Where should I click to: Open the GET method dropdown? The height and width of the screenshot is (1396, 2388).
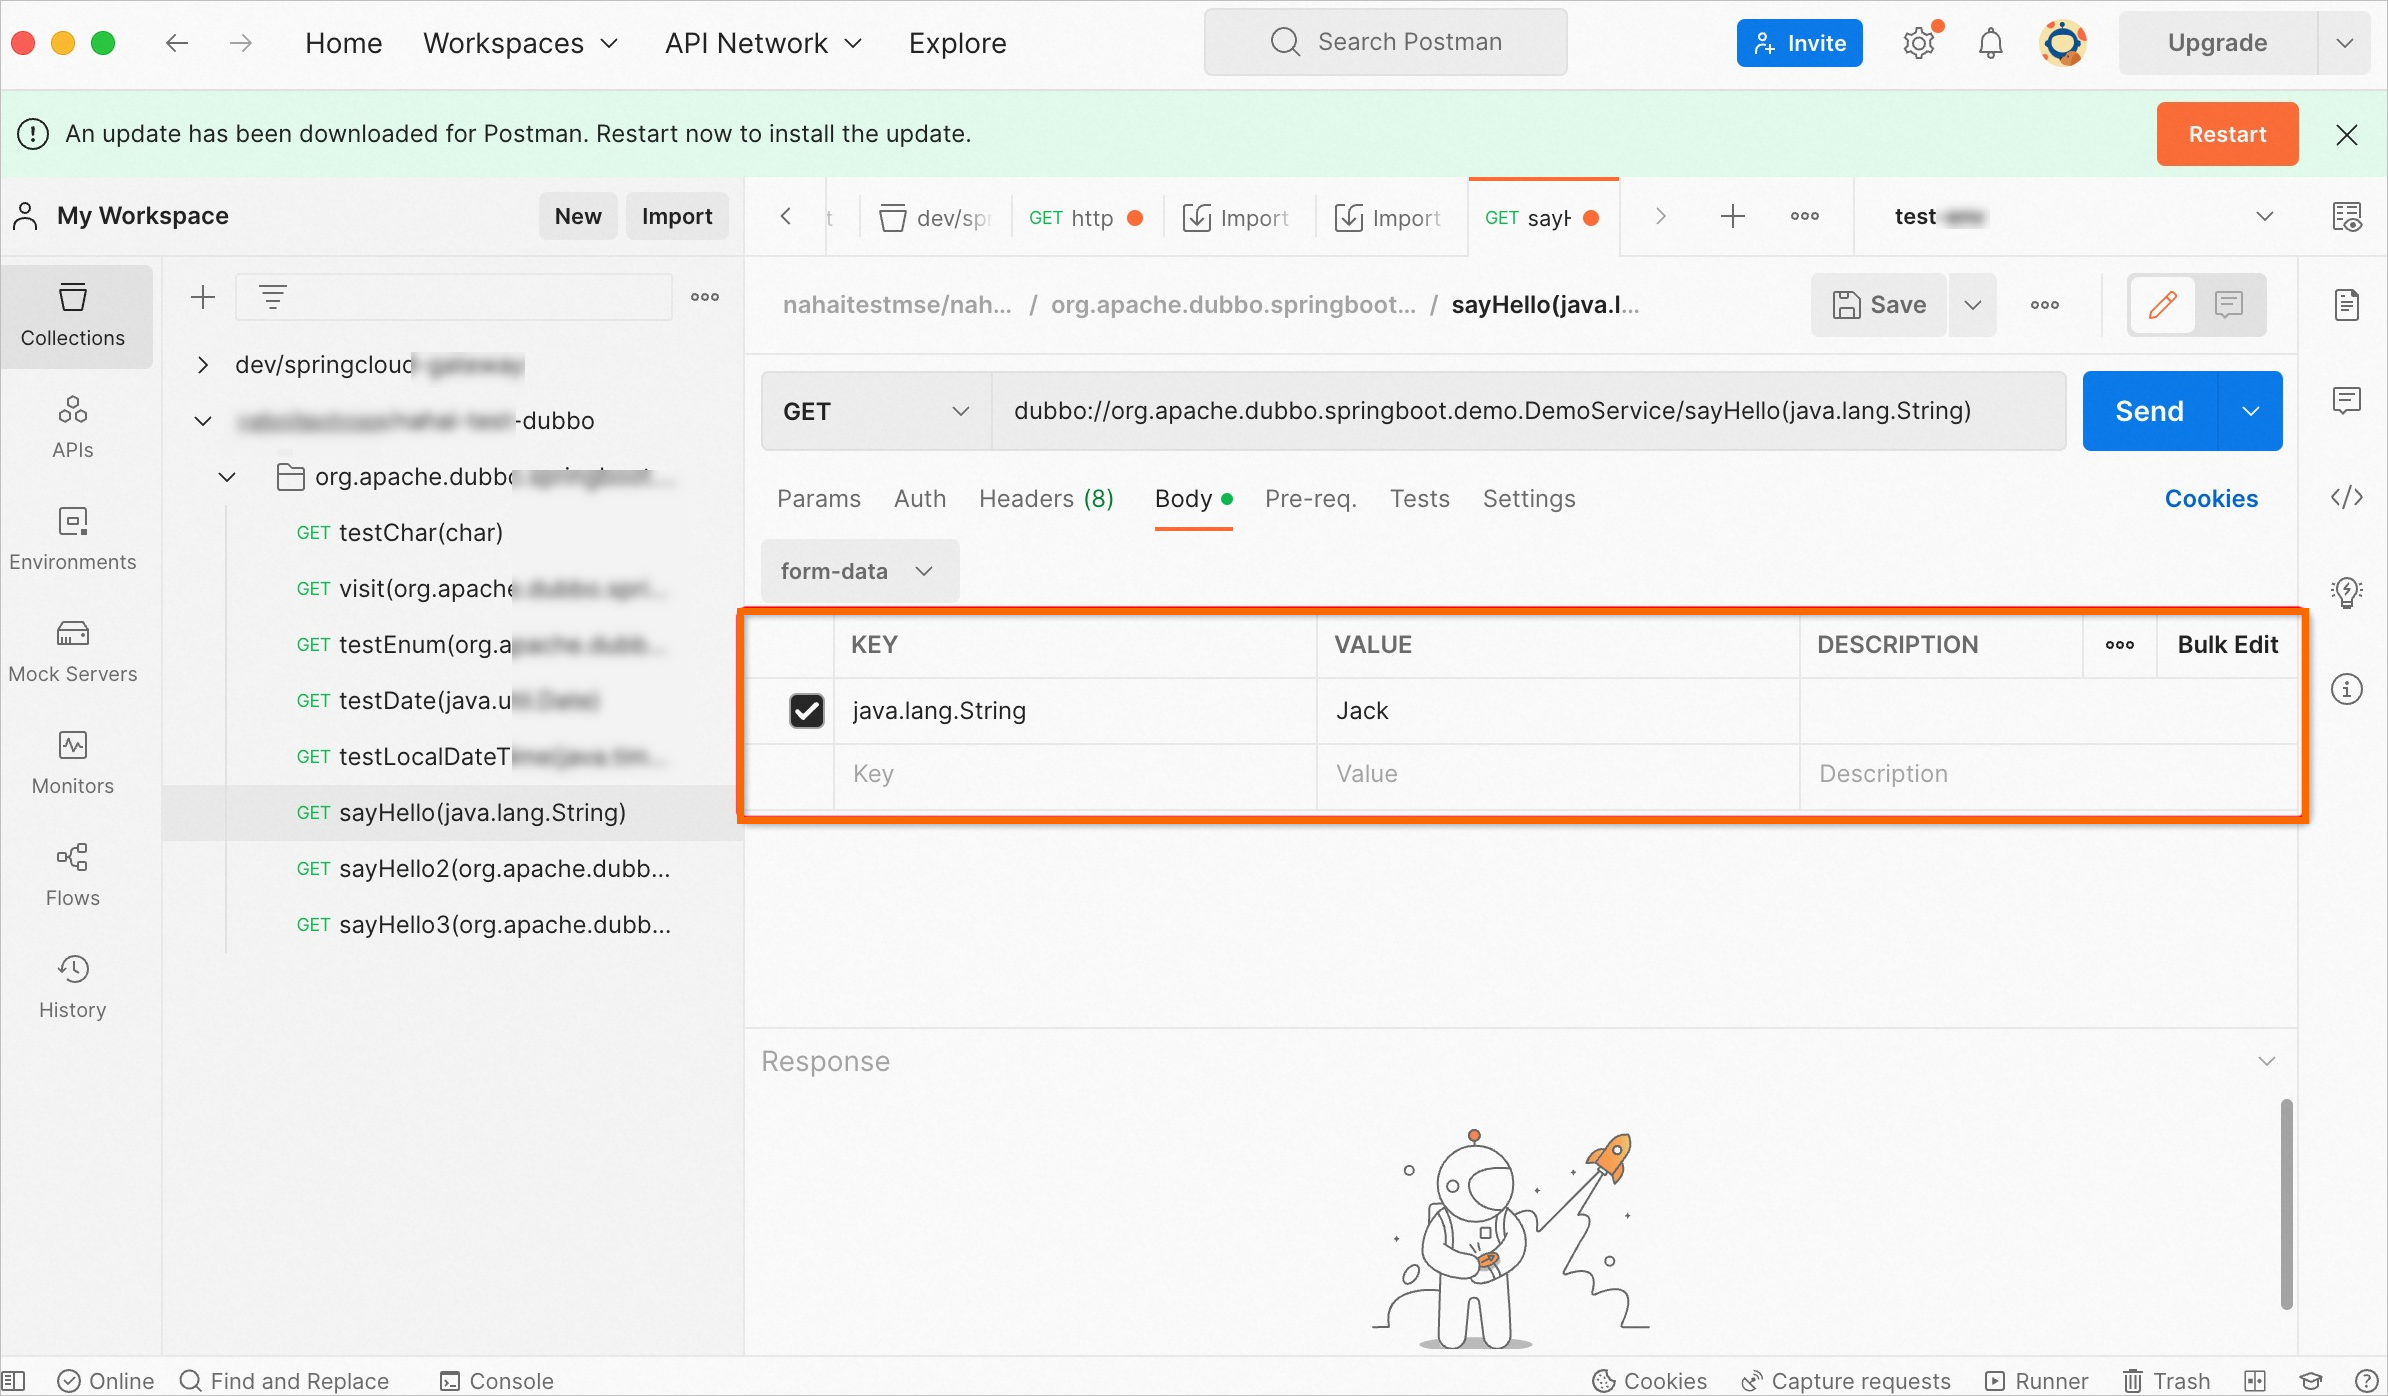click(876, 411)
